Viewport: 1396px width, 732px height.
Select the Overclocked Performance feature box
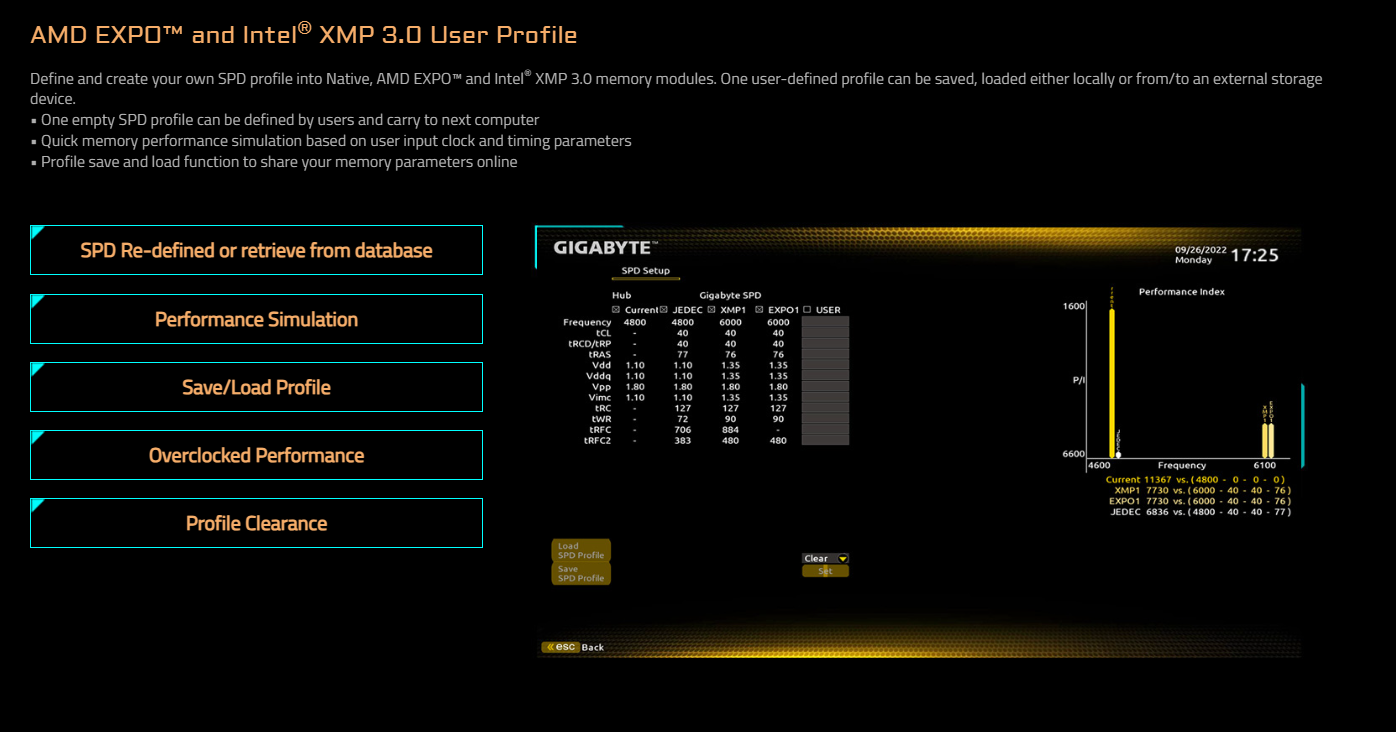[256, 455]
